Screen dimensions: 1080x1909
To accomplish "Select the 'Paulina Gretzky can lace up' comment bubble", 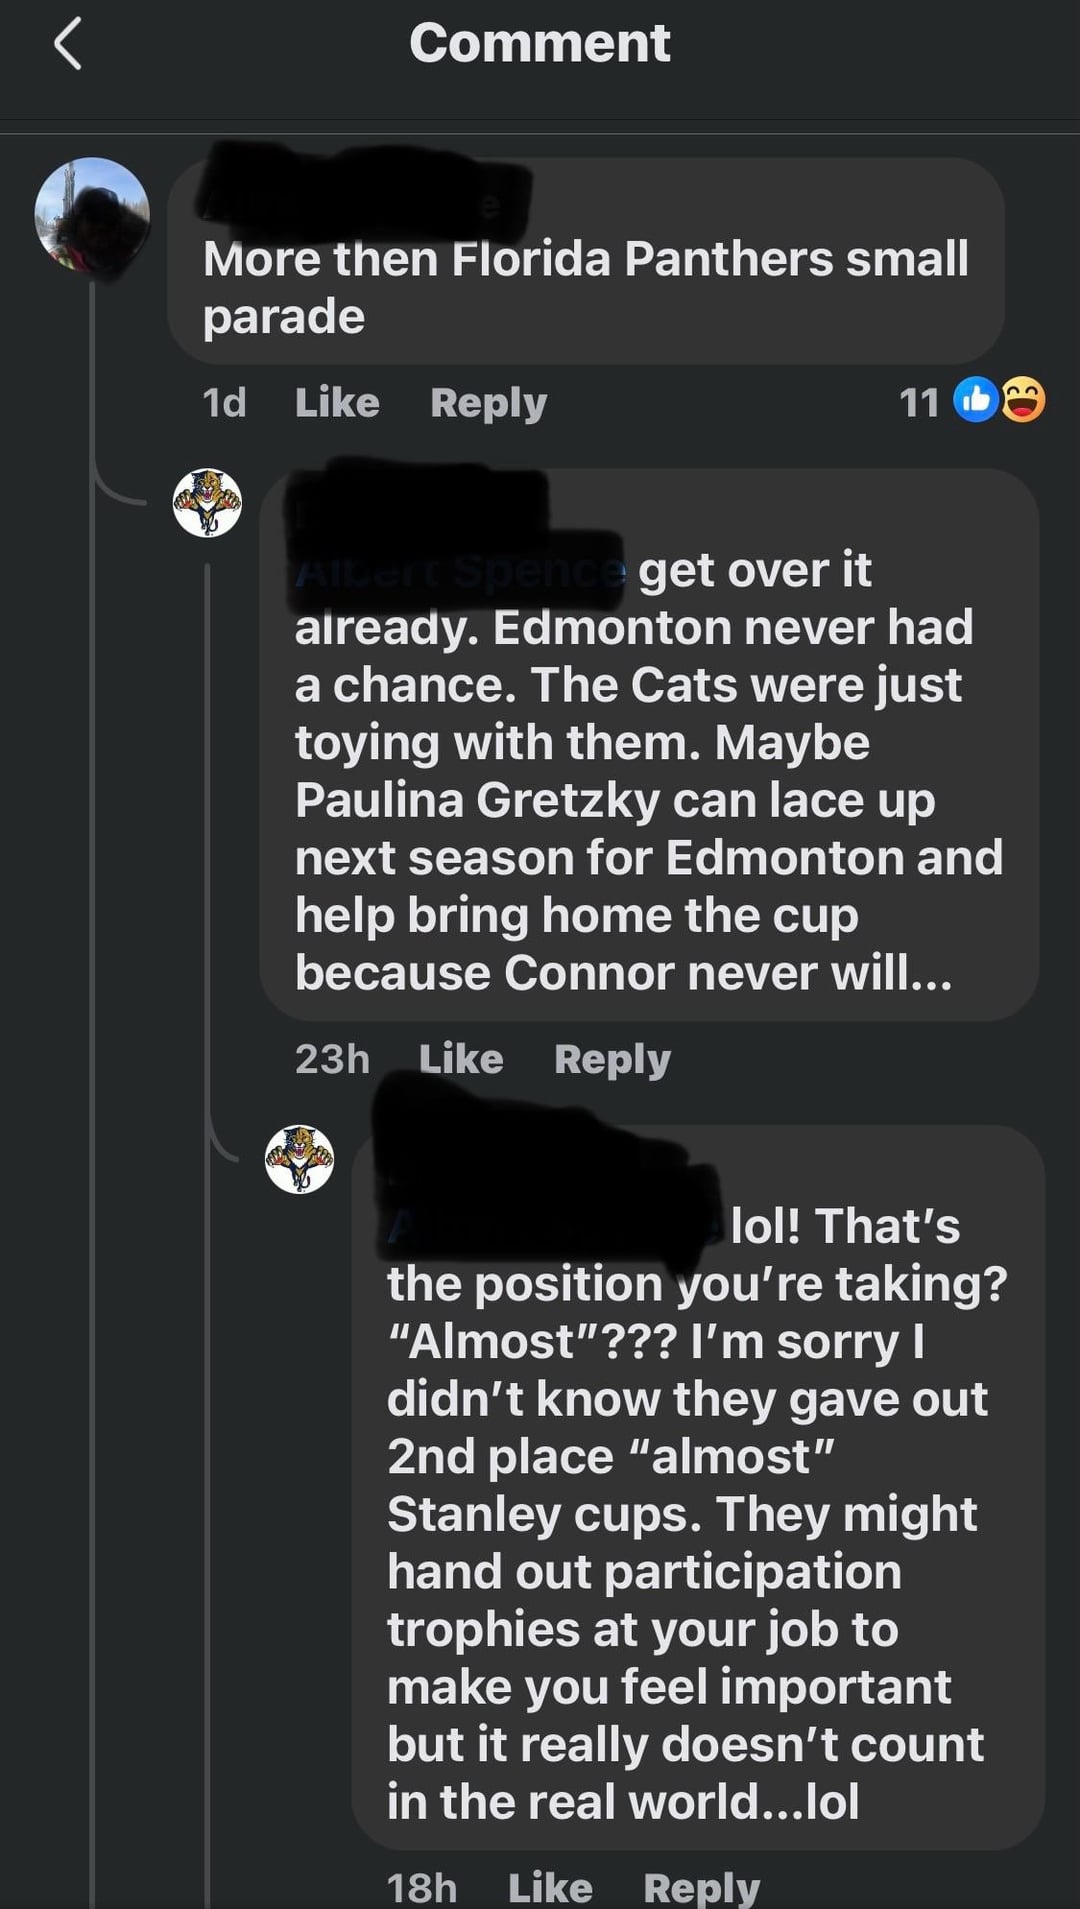I will coord(649,744).
